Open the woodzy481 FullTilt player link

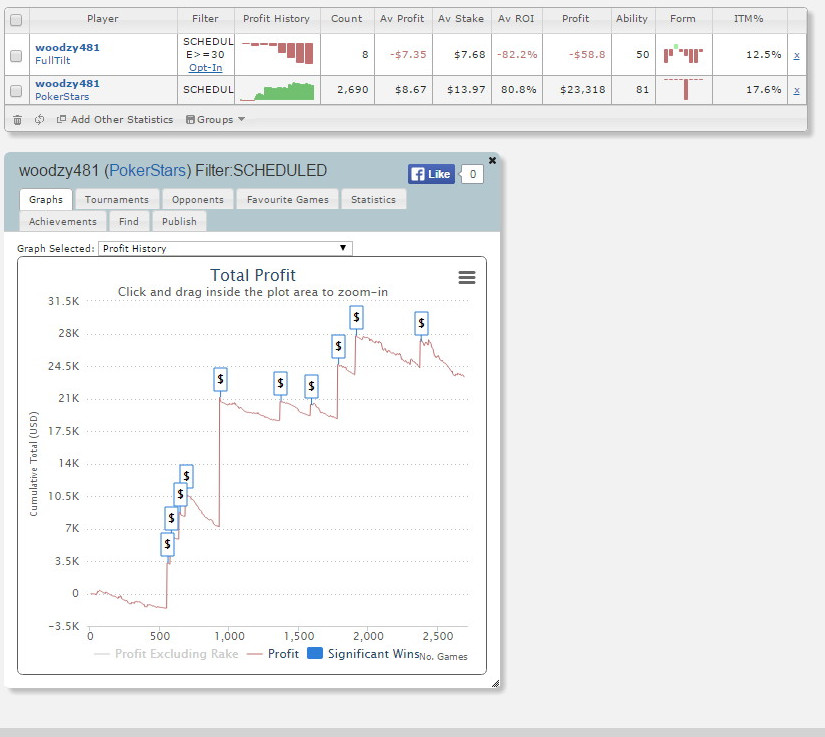[67, 47]
